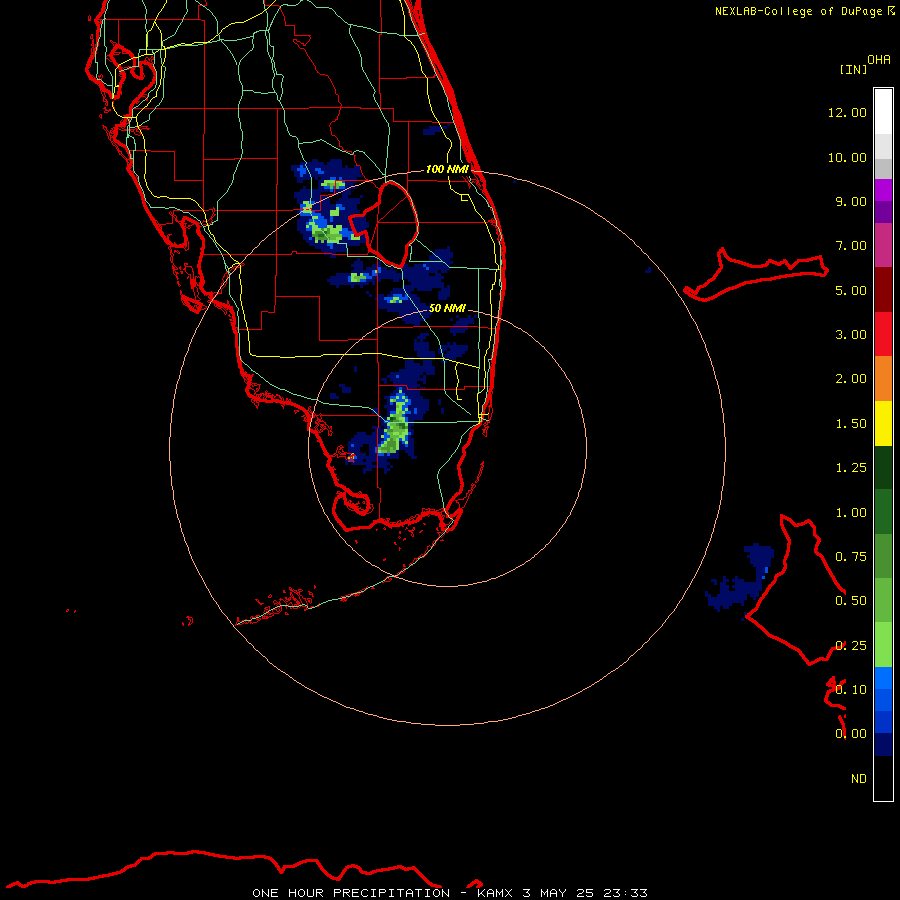
Task: Click the 0.50 legend value
Action: coord(851,601)
